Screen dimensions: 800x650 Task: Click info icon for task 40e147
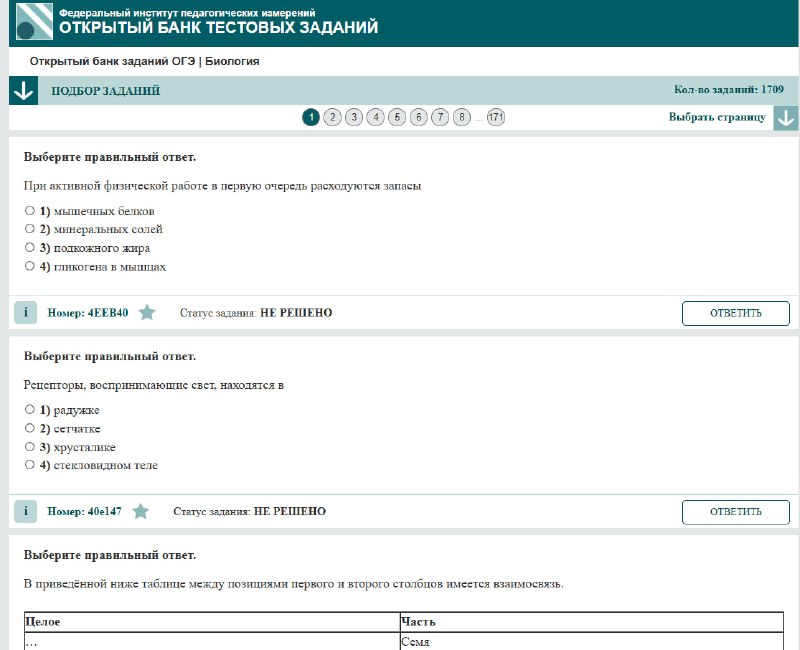click(x=25, y=512)
